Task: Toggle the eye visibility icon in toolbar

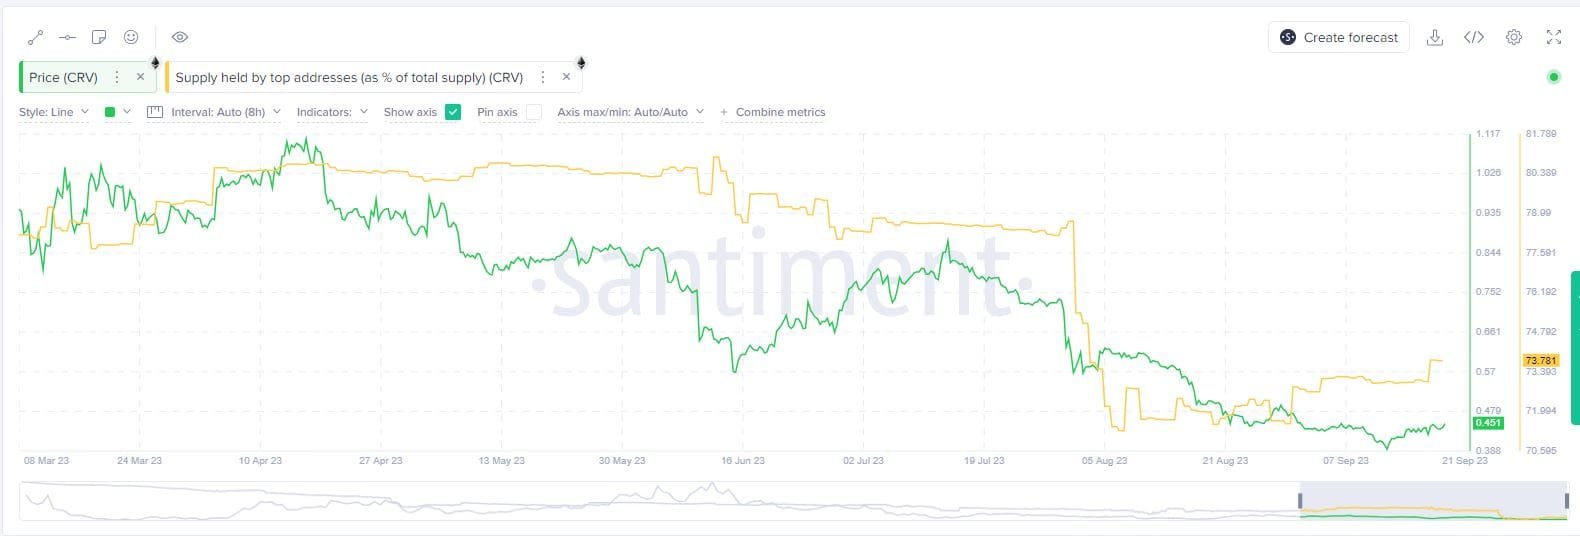Action: [x=180, y=37]
